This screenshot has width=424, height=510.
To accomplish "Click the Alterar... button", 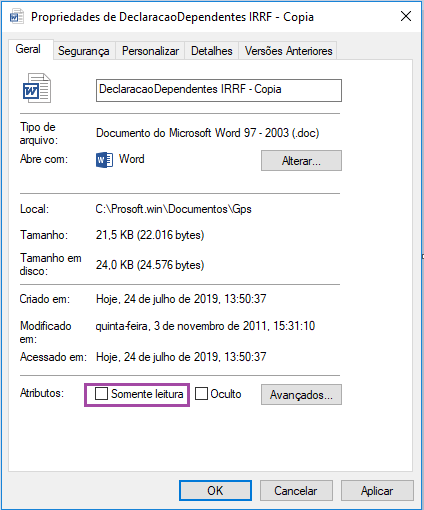I will coord(301,161).
